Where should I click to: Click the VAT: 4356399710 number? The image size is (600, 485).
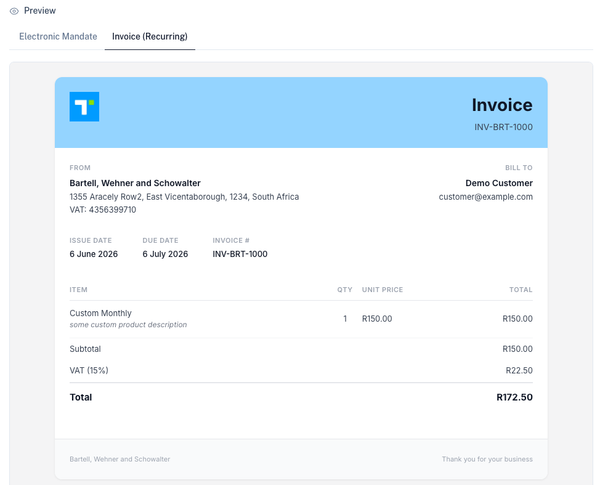point(103,210)
